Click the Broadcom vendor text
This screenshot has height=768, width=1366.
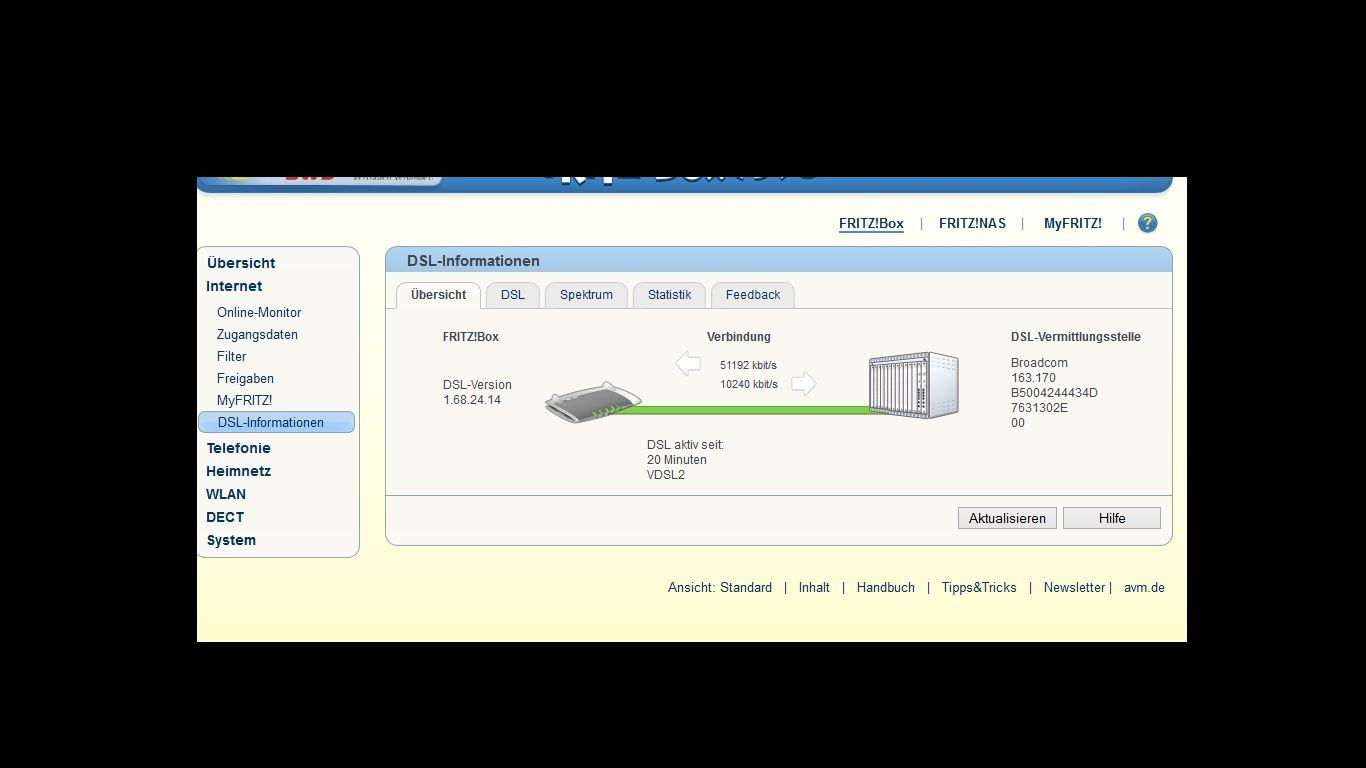pos(1039,363)
